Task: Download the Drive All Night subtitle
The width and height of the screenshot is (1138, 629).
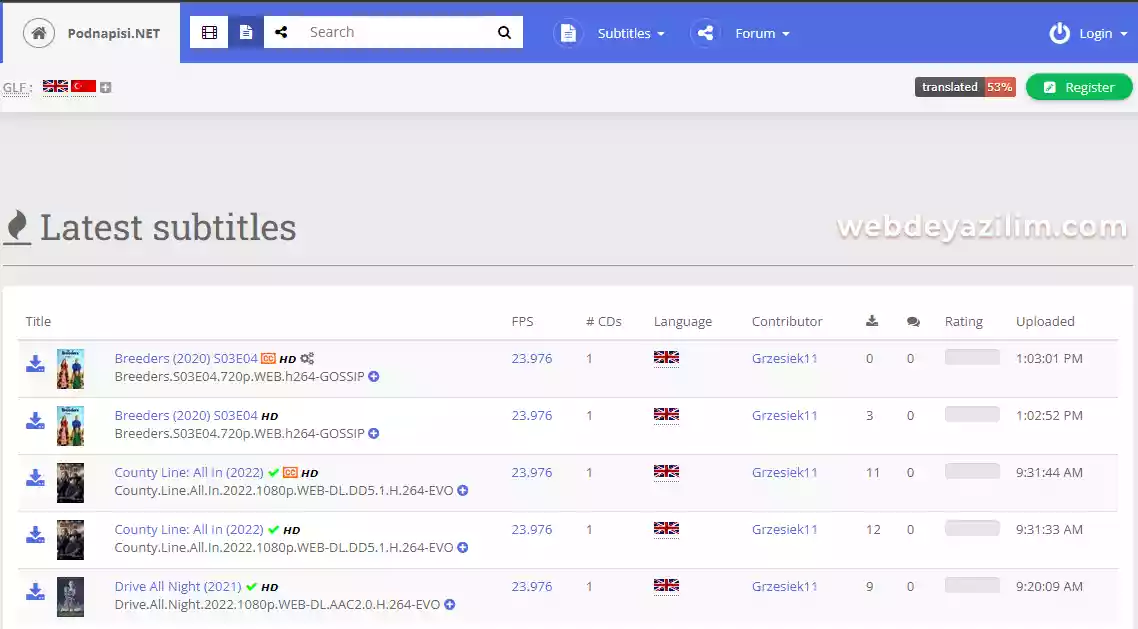Action: [x=35, y=591]
